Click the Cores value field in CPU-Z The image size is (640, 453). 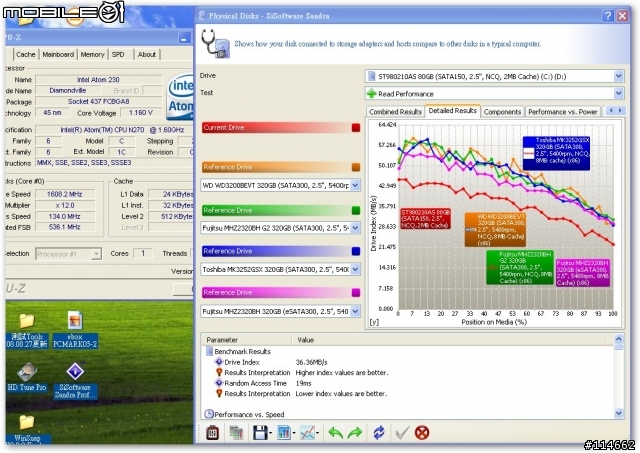point(142,253)
